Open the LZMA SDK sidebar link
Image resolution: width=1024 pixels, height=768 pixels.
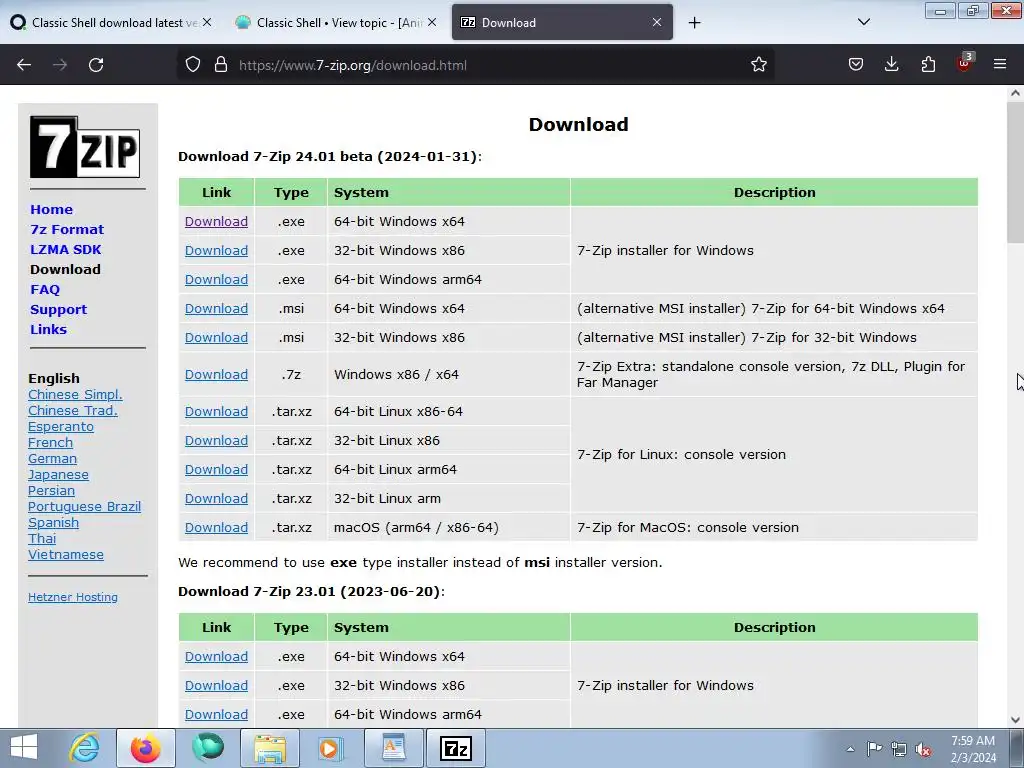[x=65, y=249]
